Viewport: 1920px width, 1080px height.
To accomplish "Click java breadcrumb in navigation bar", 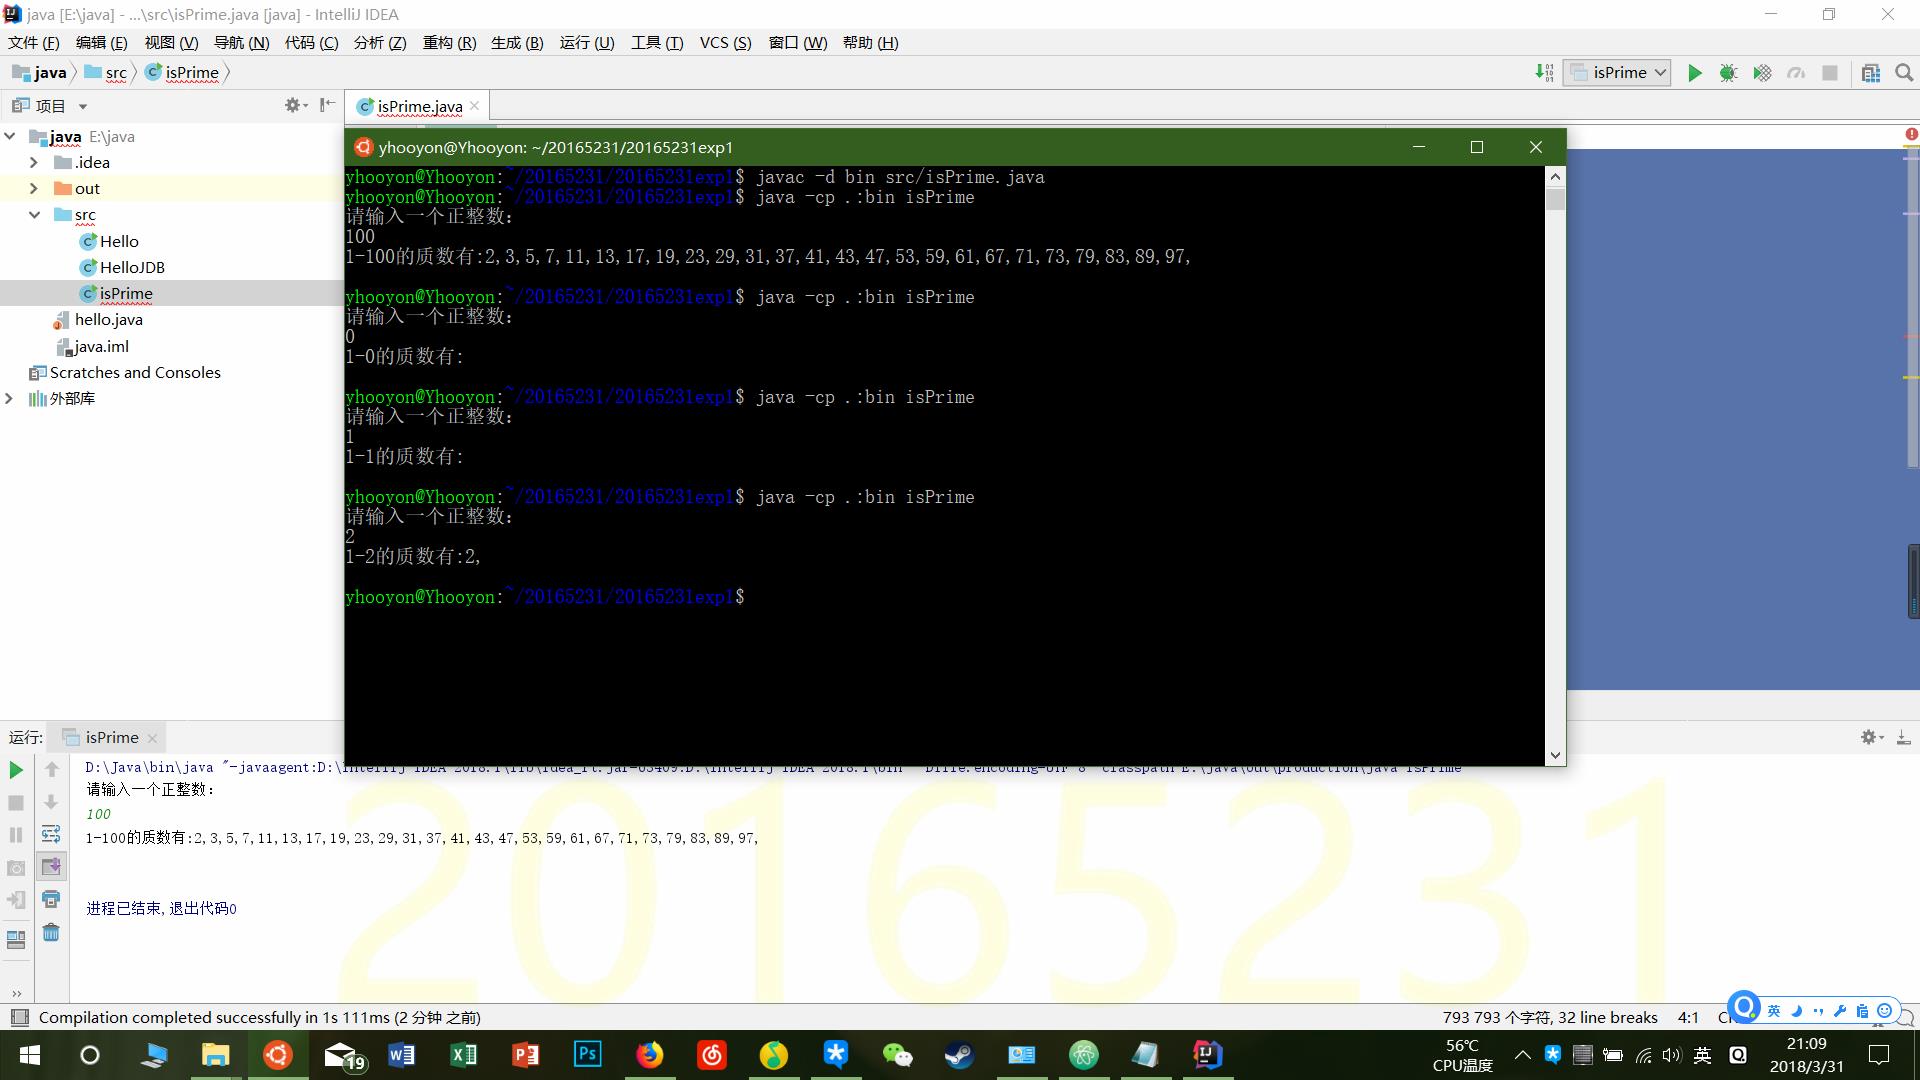I will point(40,73).
